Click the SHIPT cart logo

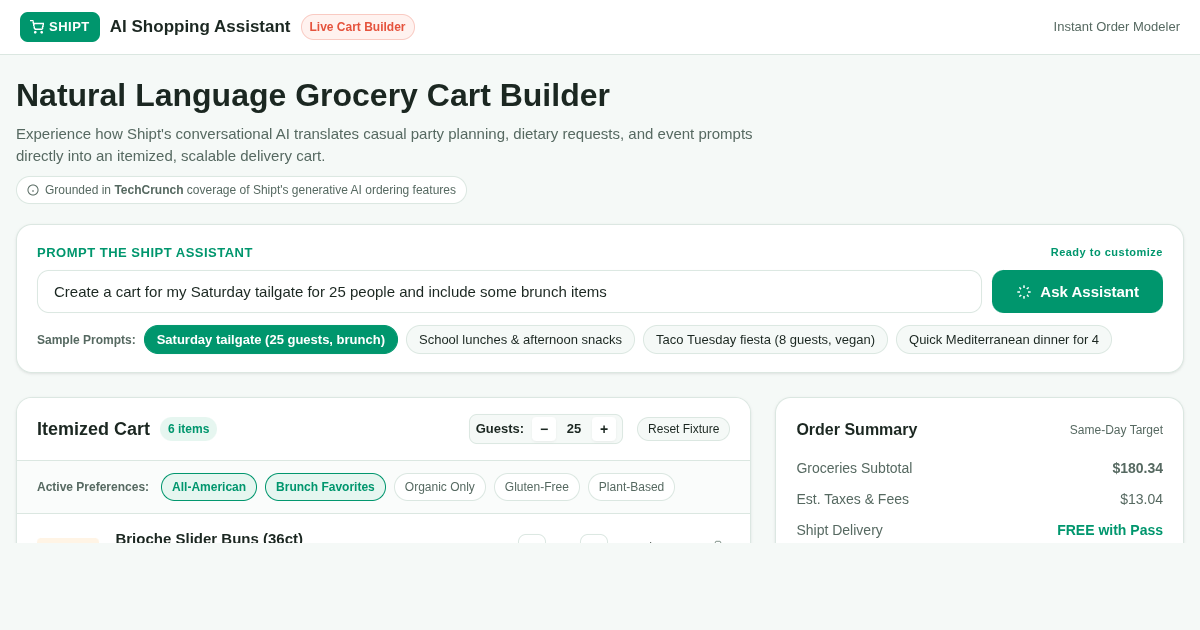coord(60,27)
